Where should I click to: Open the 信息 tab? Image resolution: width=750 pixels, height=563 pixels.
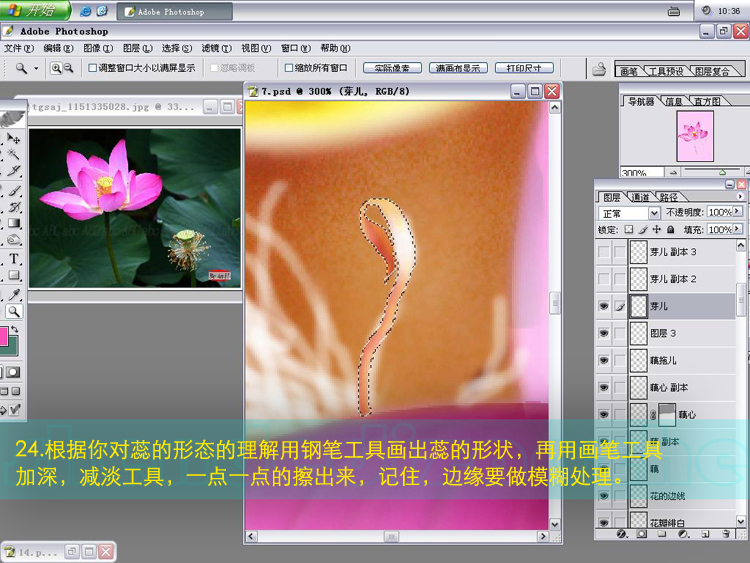point(673,101)
